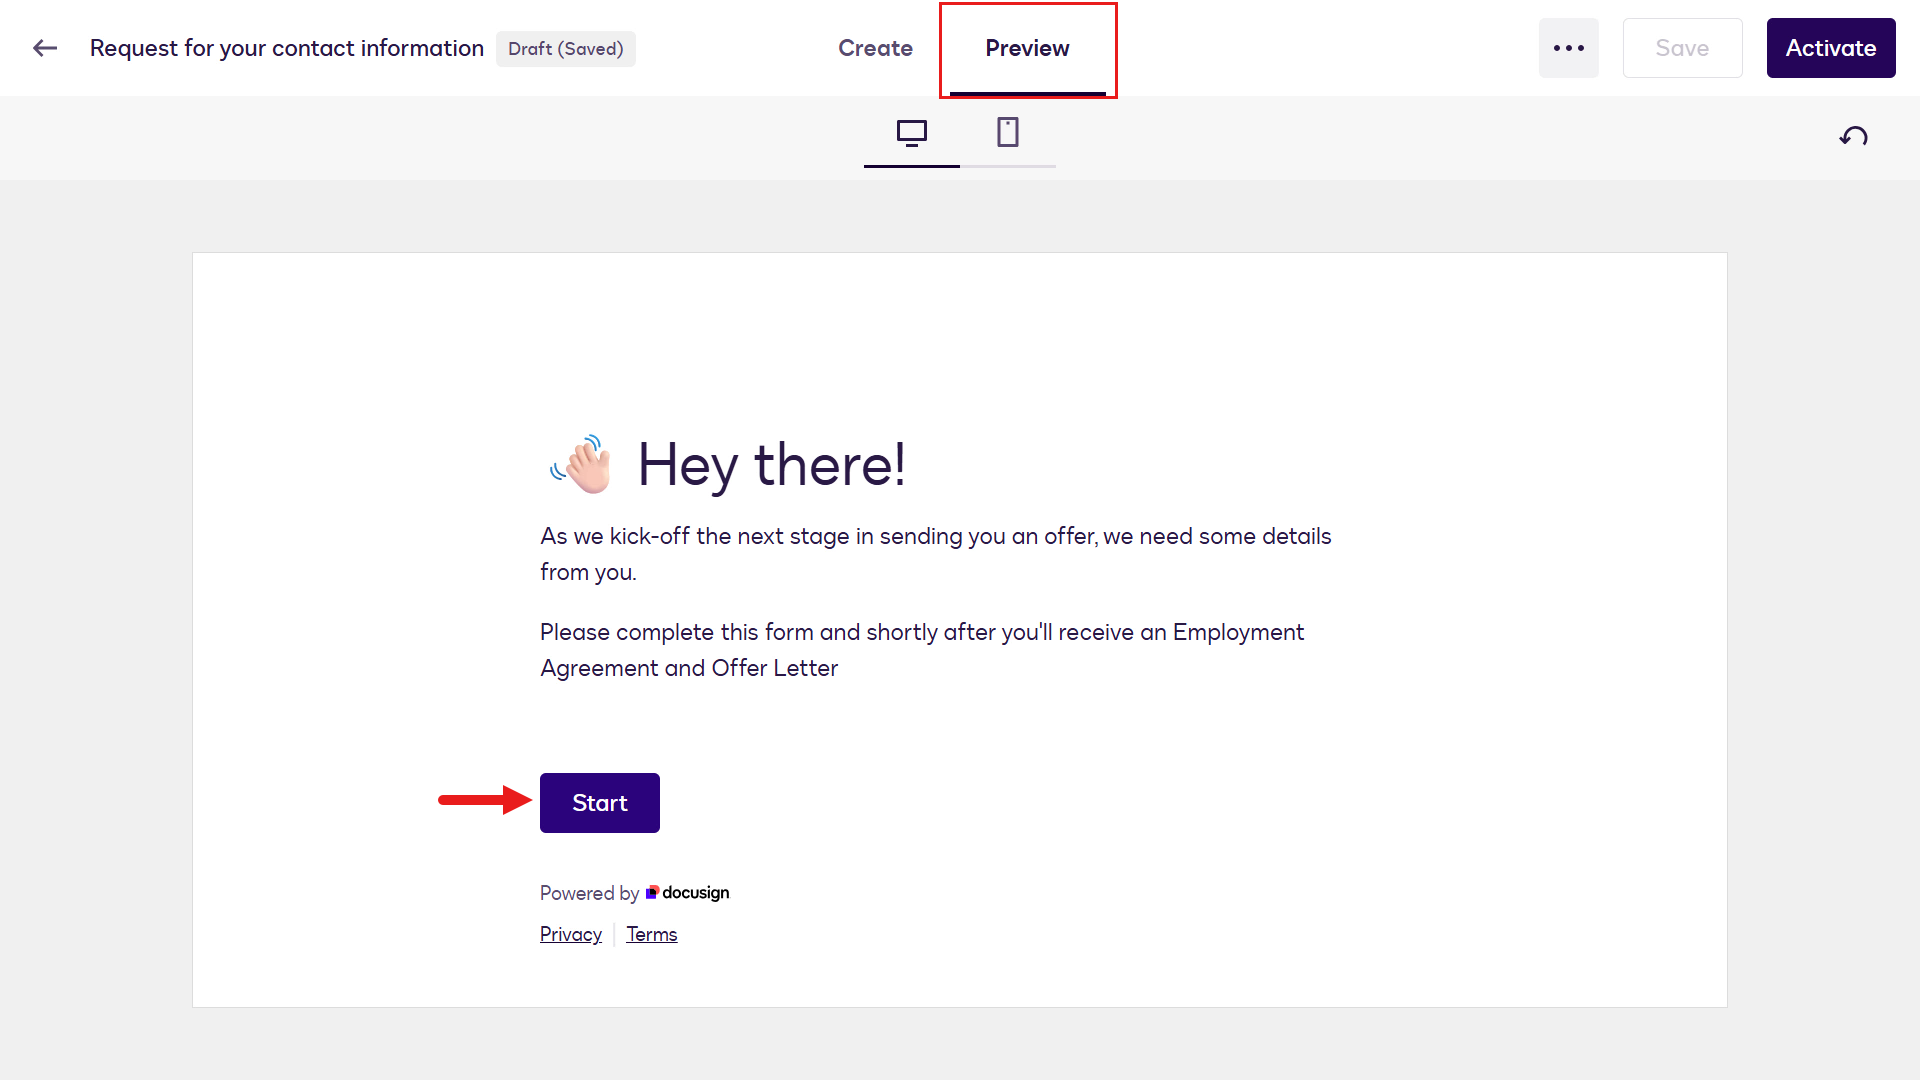Activate the form with Activate button
The width and height of the screenshot is (1920, 1080).
coord(1831,48)
